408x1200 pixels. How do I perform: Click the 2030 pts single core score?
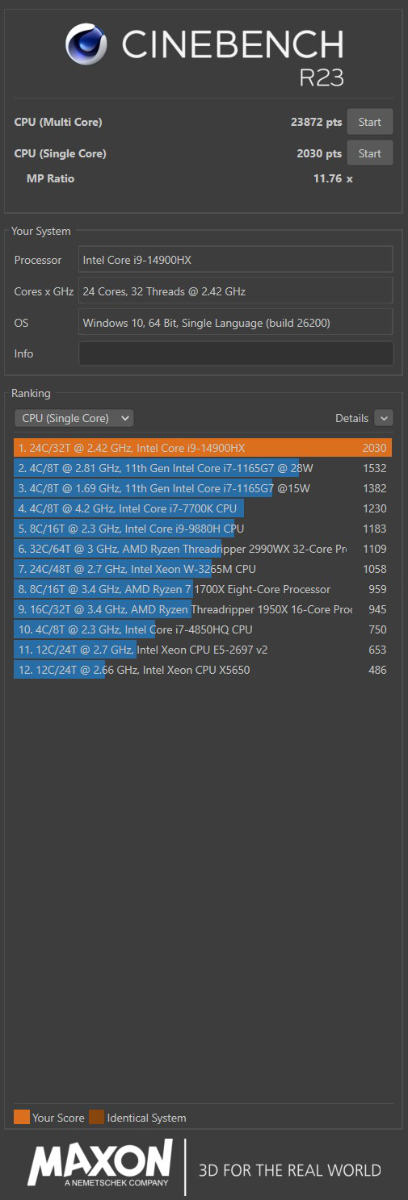coord(319,154)
